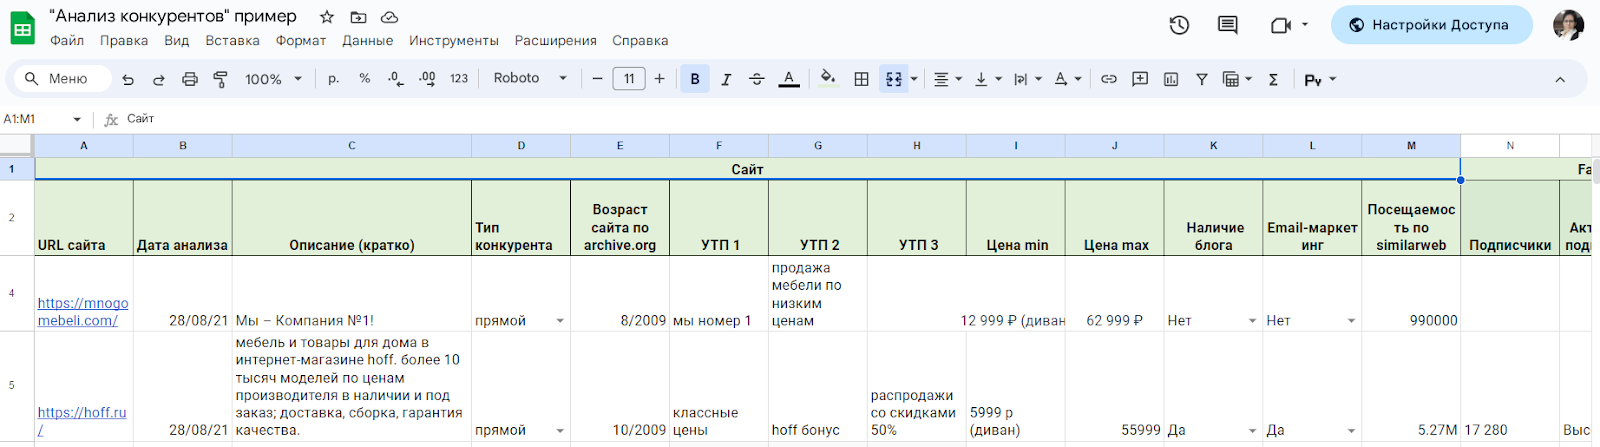
Task: Click the undo arrow icon
Action: click(128, 79)
